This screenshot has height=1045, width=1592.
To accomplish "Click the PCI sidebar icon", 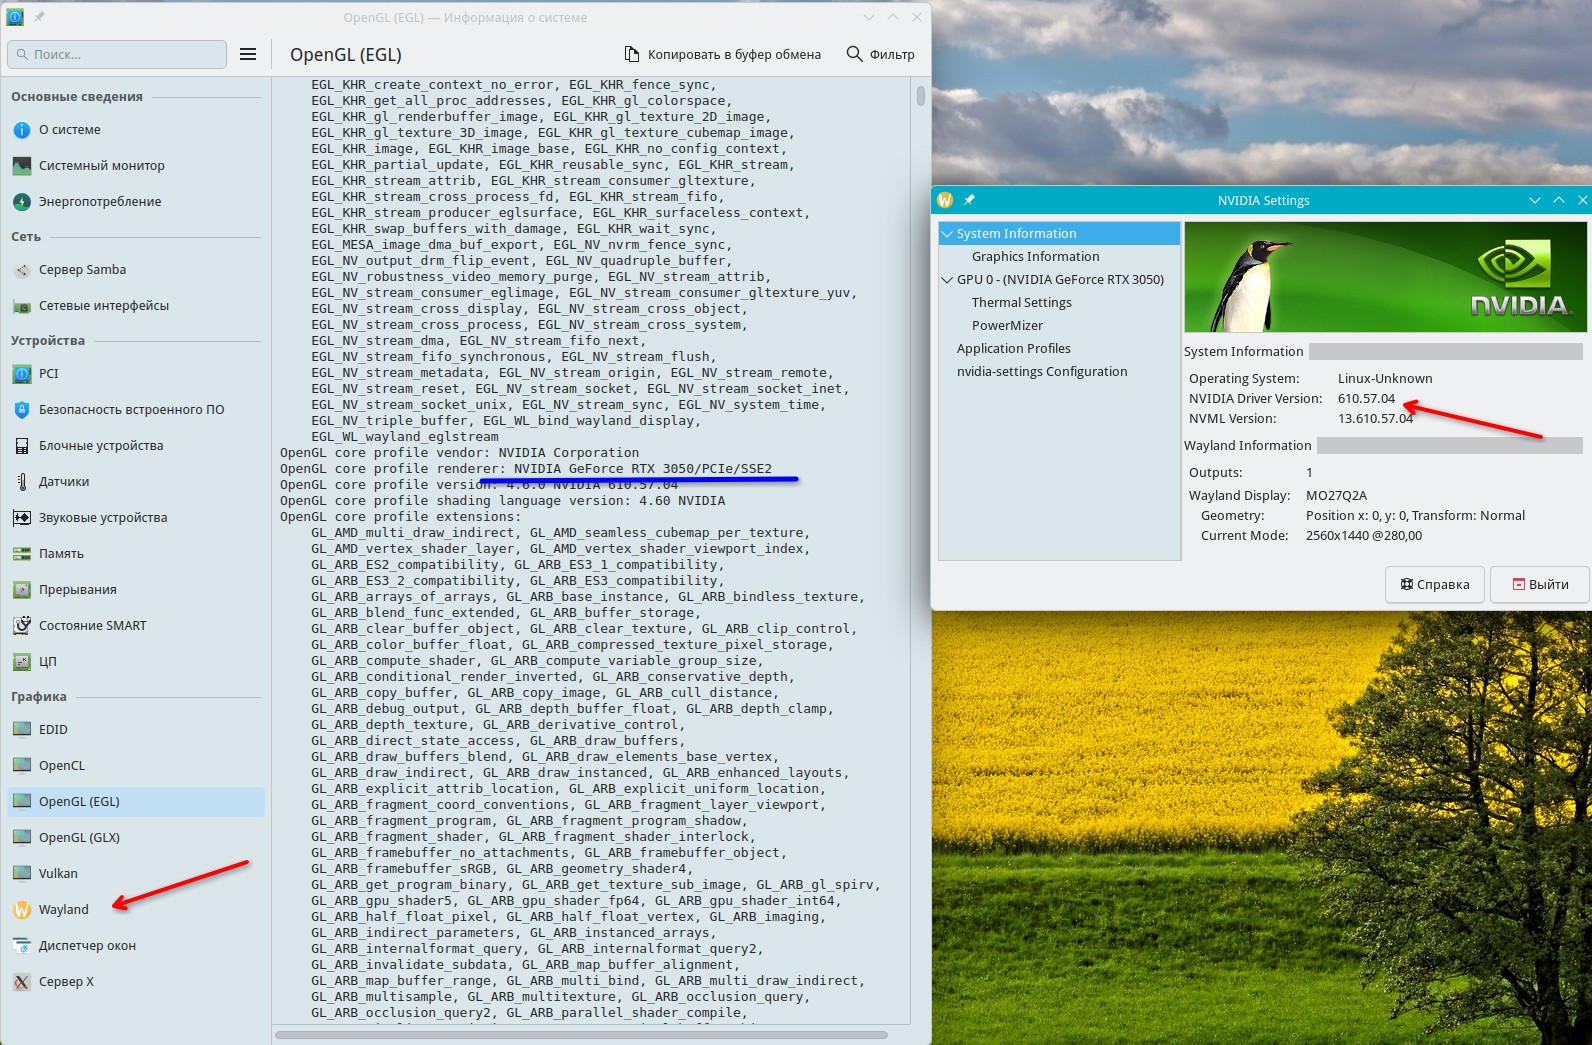I will click(x=22, y=374).
